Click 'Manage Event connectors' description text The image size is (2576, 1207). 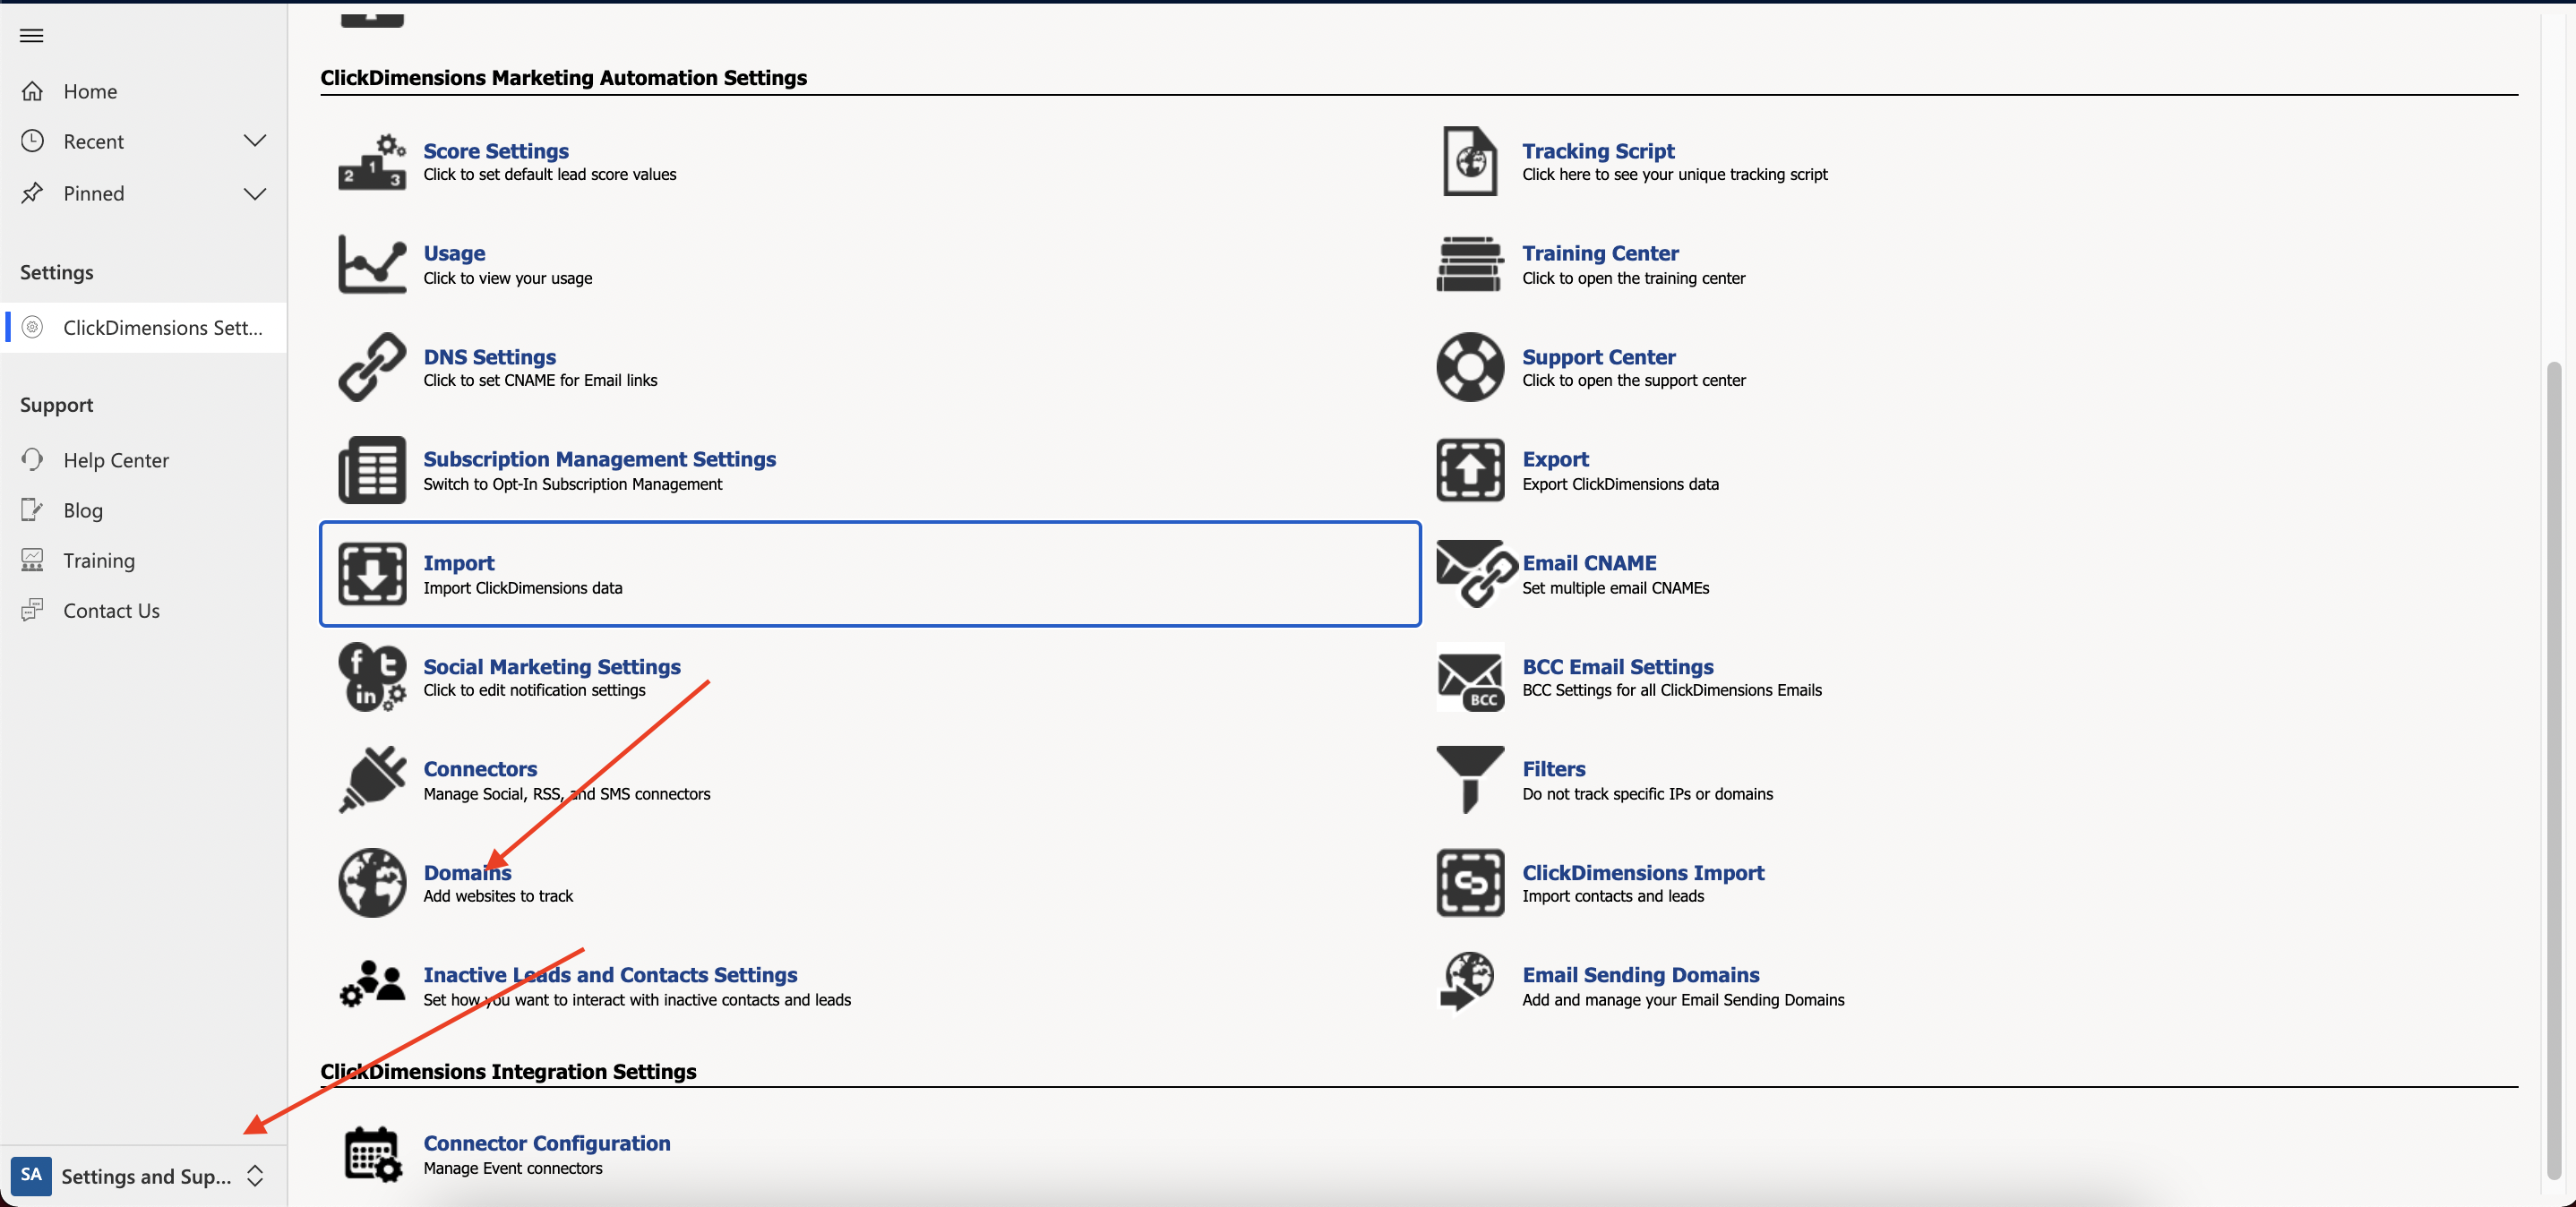tap(512, 1168)
